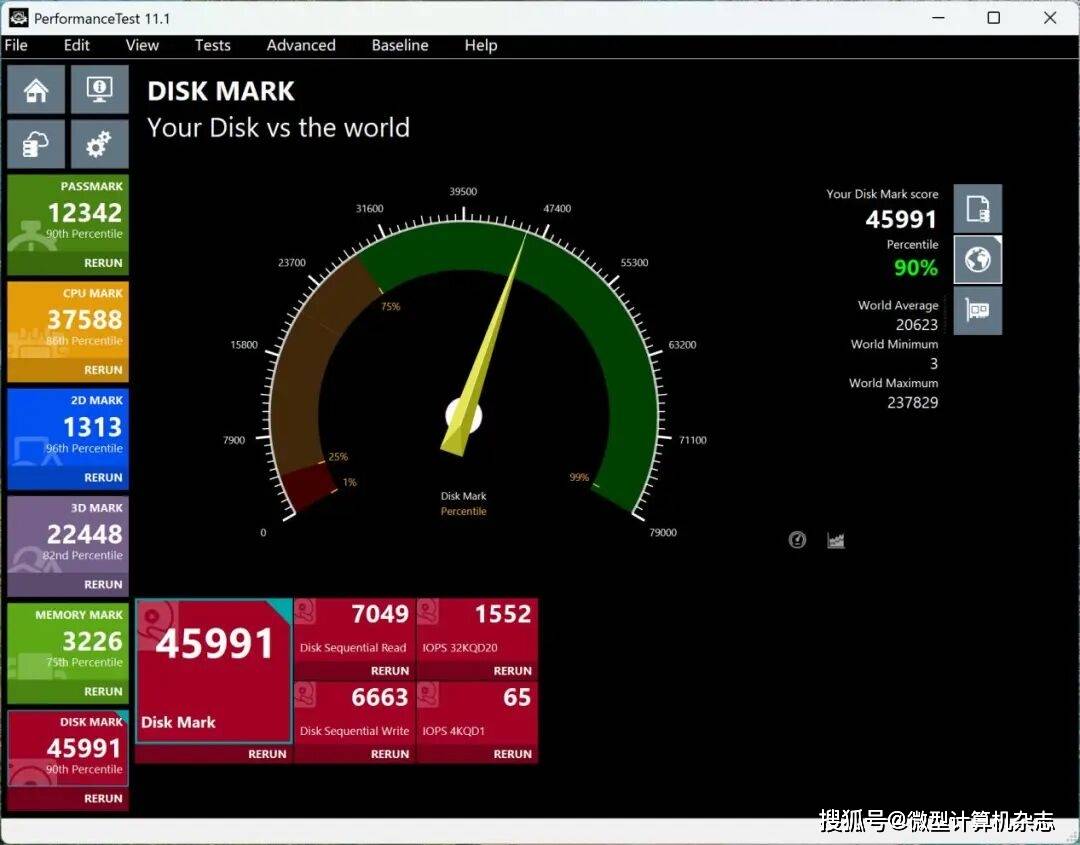The height and width of the screenshot is (845, 1080).
Task: Open the cloud baseline upload icon
Action: (x=36, y=144)
